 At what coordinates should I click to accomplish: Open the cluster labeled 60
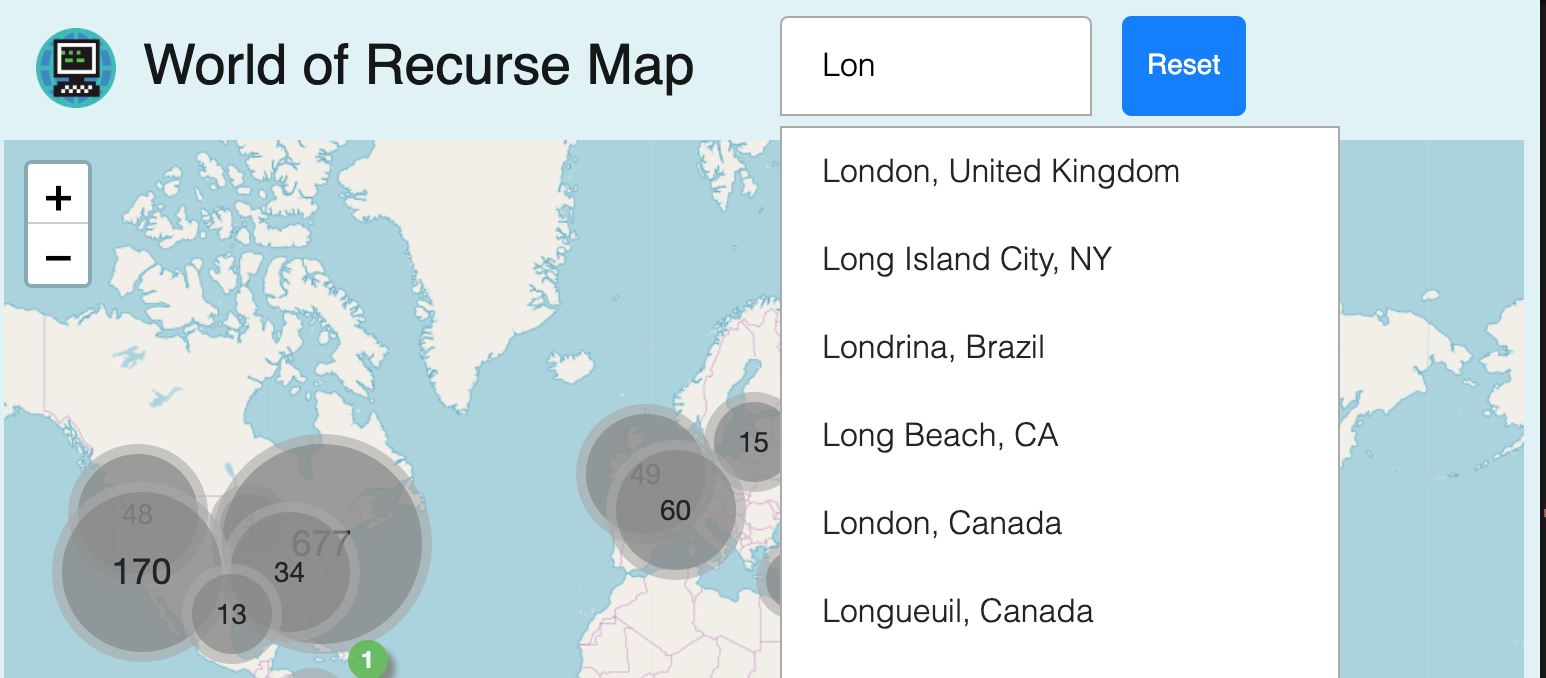pyautogui.click(x=675, y=510)
